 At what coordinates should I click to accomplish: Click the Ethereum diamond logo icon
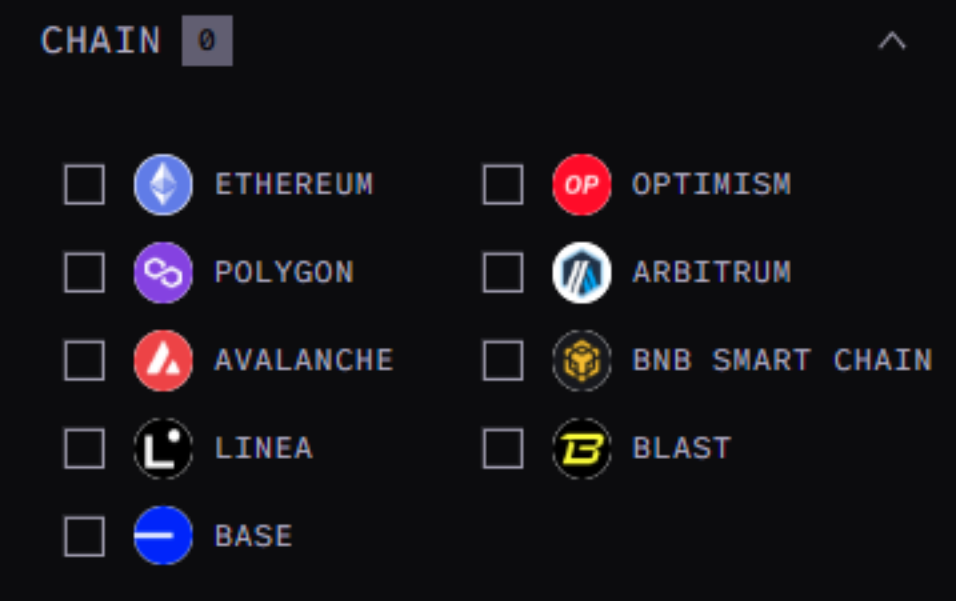tap(163, 185)
